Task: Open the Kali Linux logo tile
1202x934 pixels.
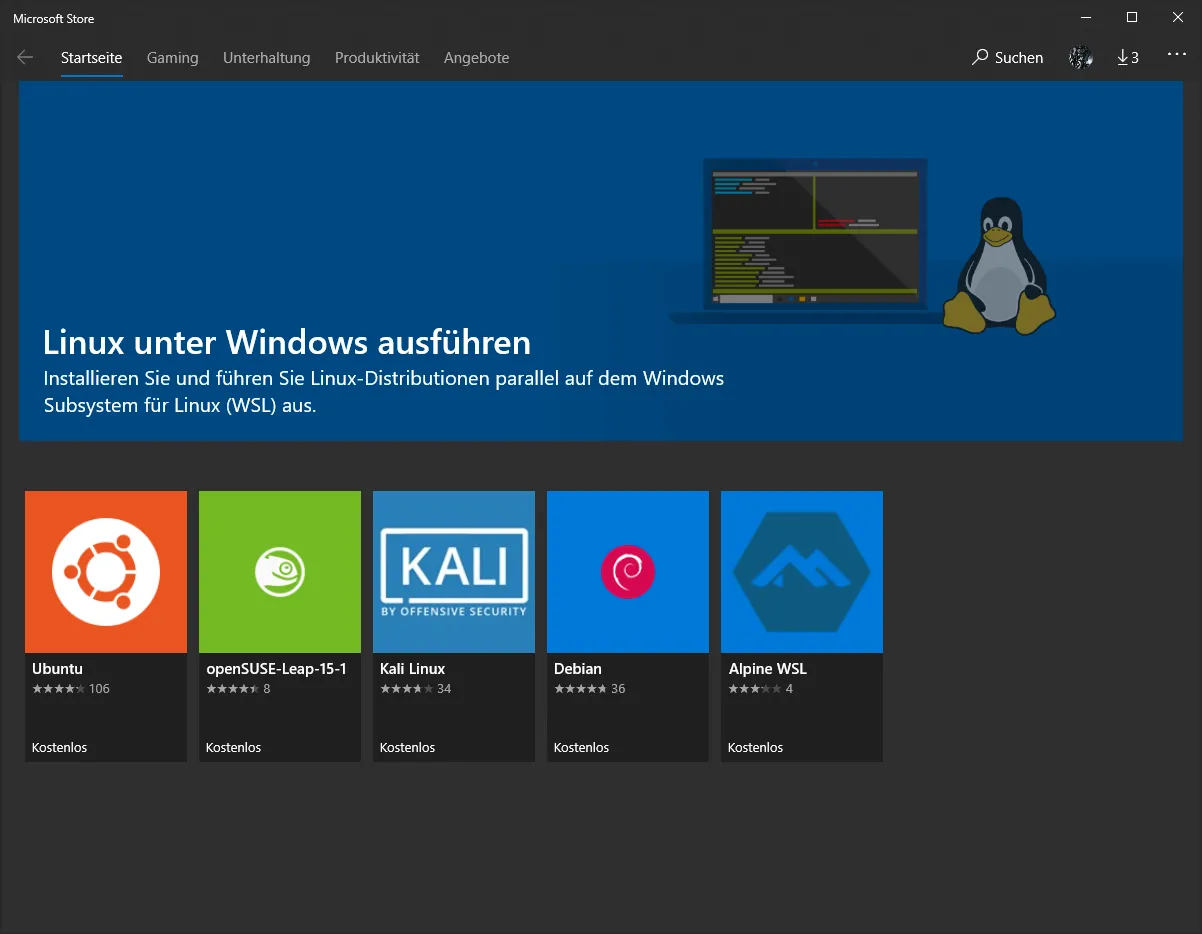Action: pyautogui.click(x=454, y=572)
